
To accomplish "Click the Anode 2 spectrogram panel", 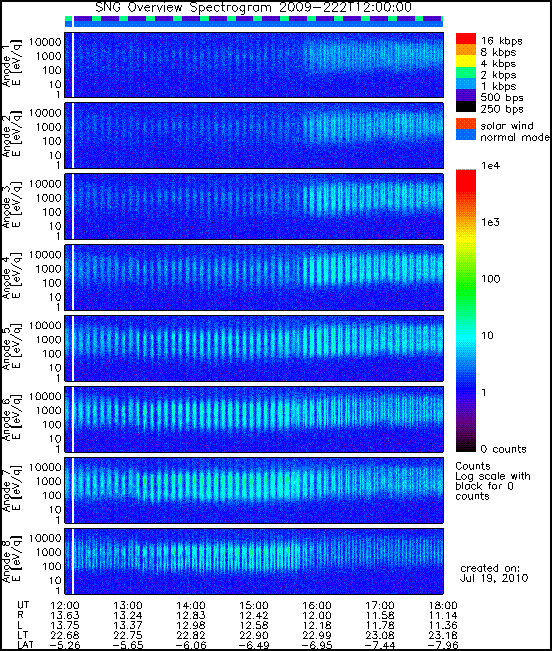I will (254, 136).
